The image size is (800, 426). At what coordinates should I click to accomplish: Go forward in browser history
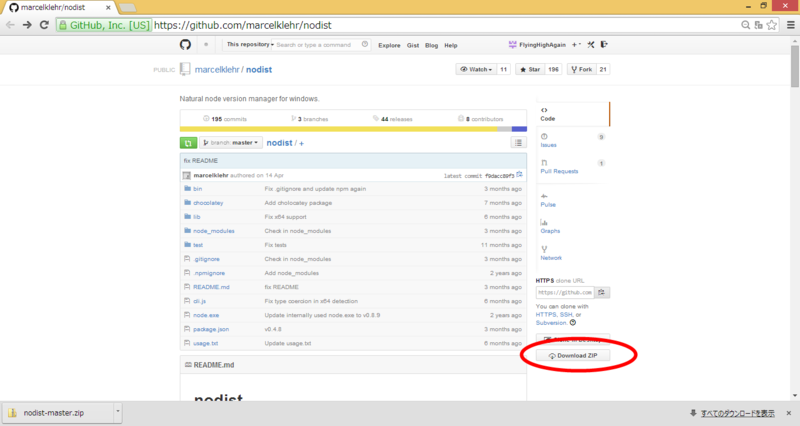tap(27, 25)
